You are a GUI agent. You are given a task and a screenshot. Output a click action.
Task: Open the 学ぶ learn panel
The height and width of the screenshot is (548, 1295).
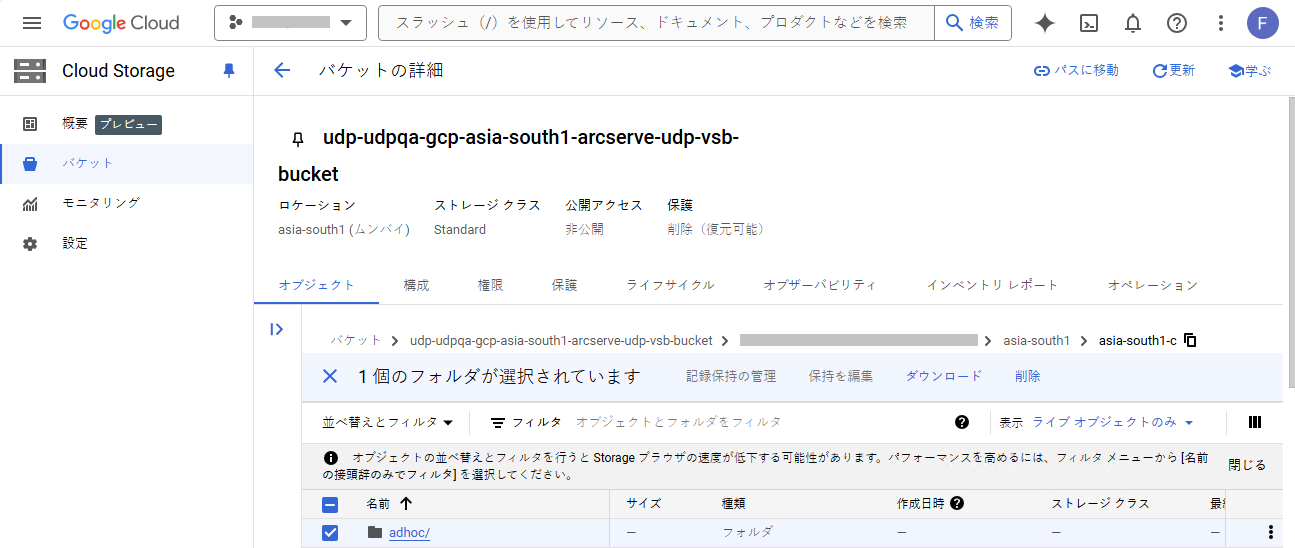point(1249,71)
